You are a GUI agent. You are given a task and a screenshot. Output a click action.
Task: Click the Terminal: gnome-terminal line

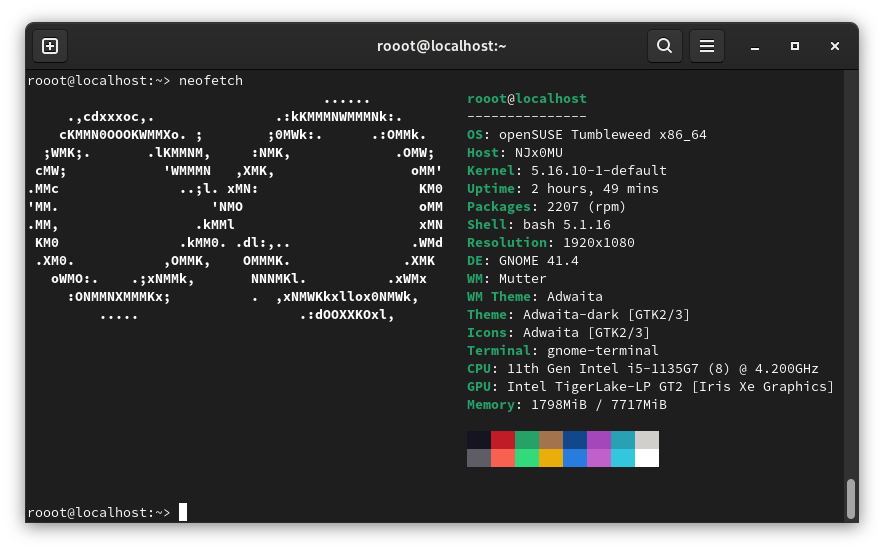click(563, 351)
